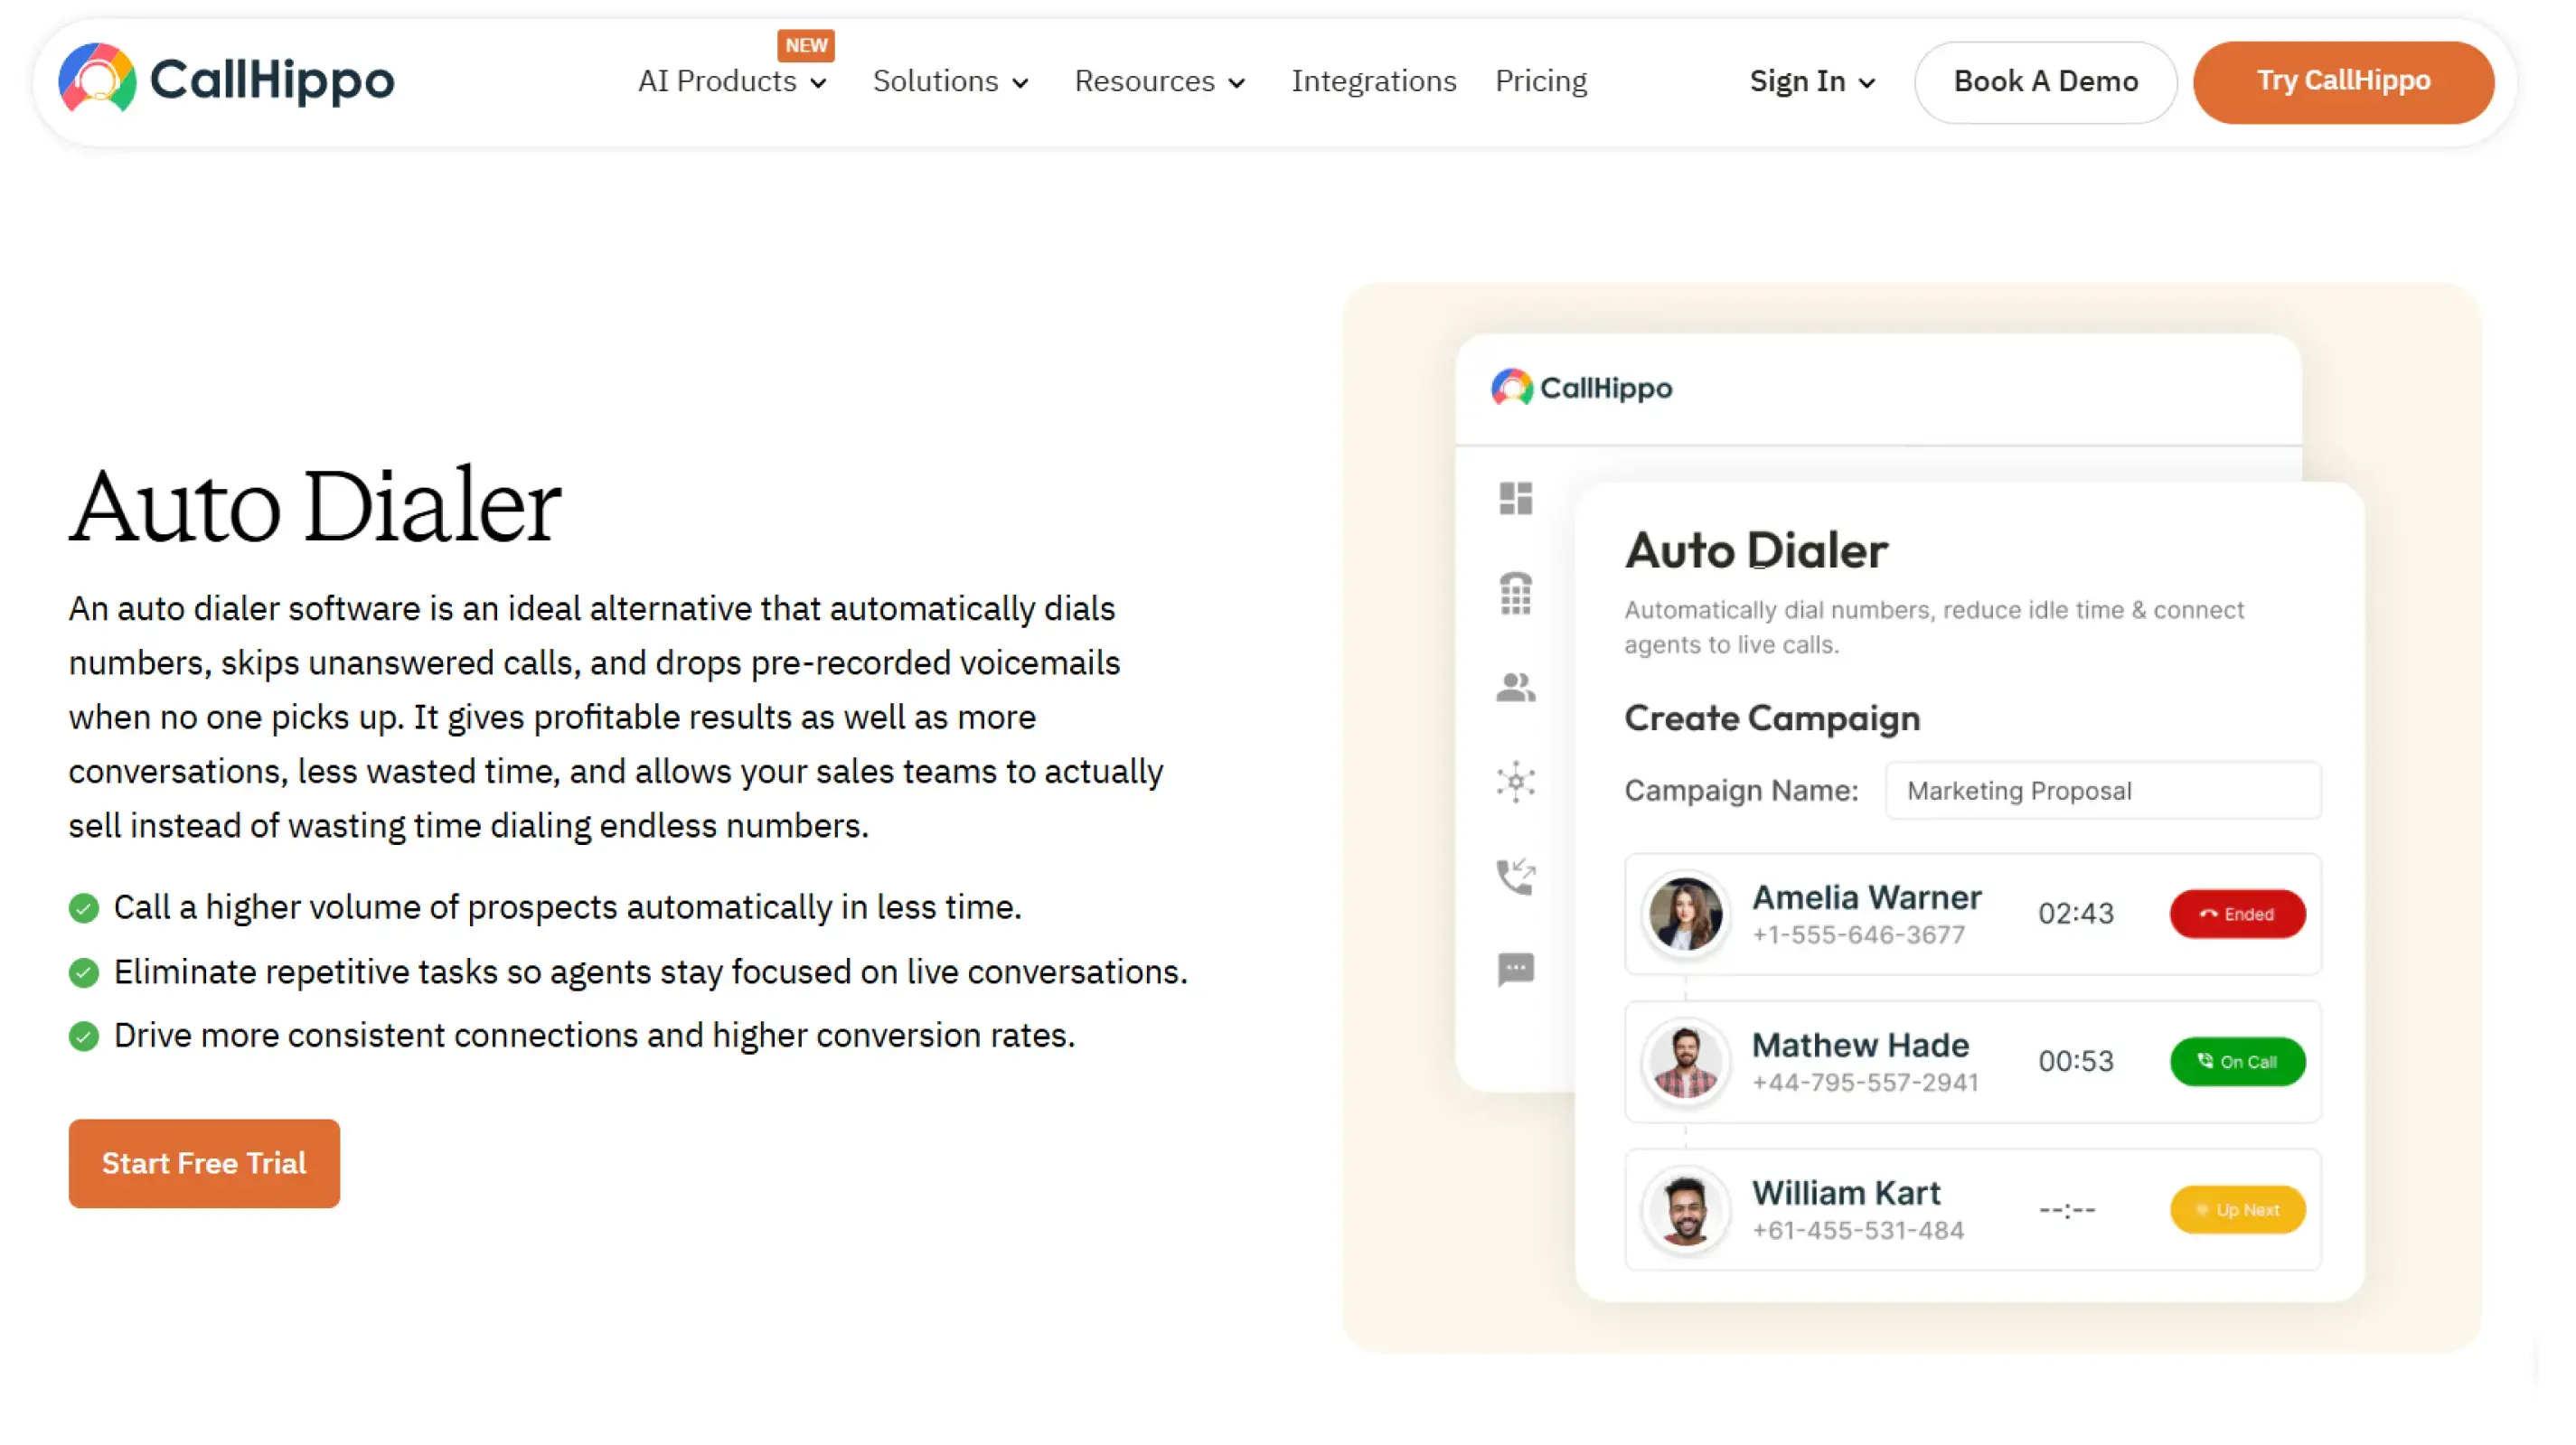This screenshot has height=1445, width=2576.
Task: Click the '--:--' duration for William Kart
Action: tap(2067, 1210)
